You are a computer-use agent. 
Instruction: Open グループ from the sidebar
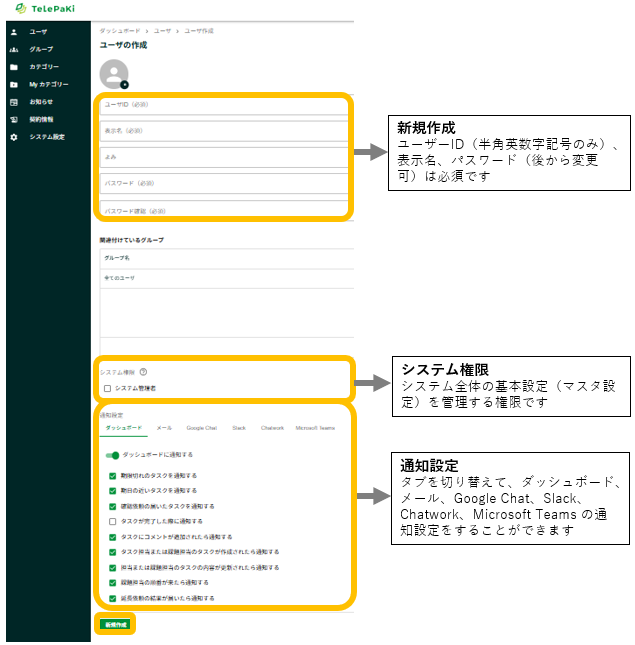[x=41, y=49]
